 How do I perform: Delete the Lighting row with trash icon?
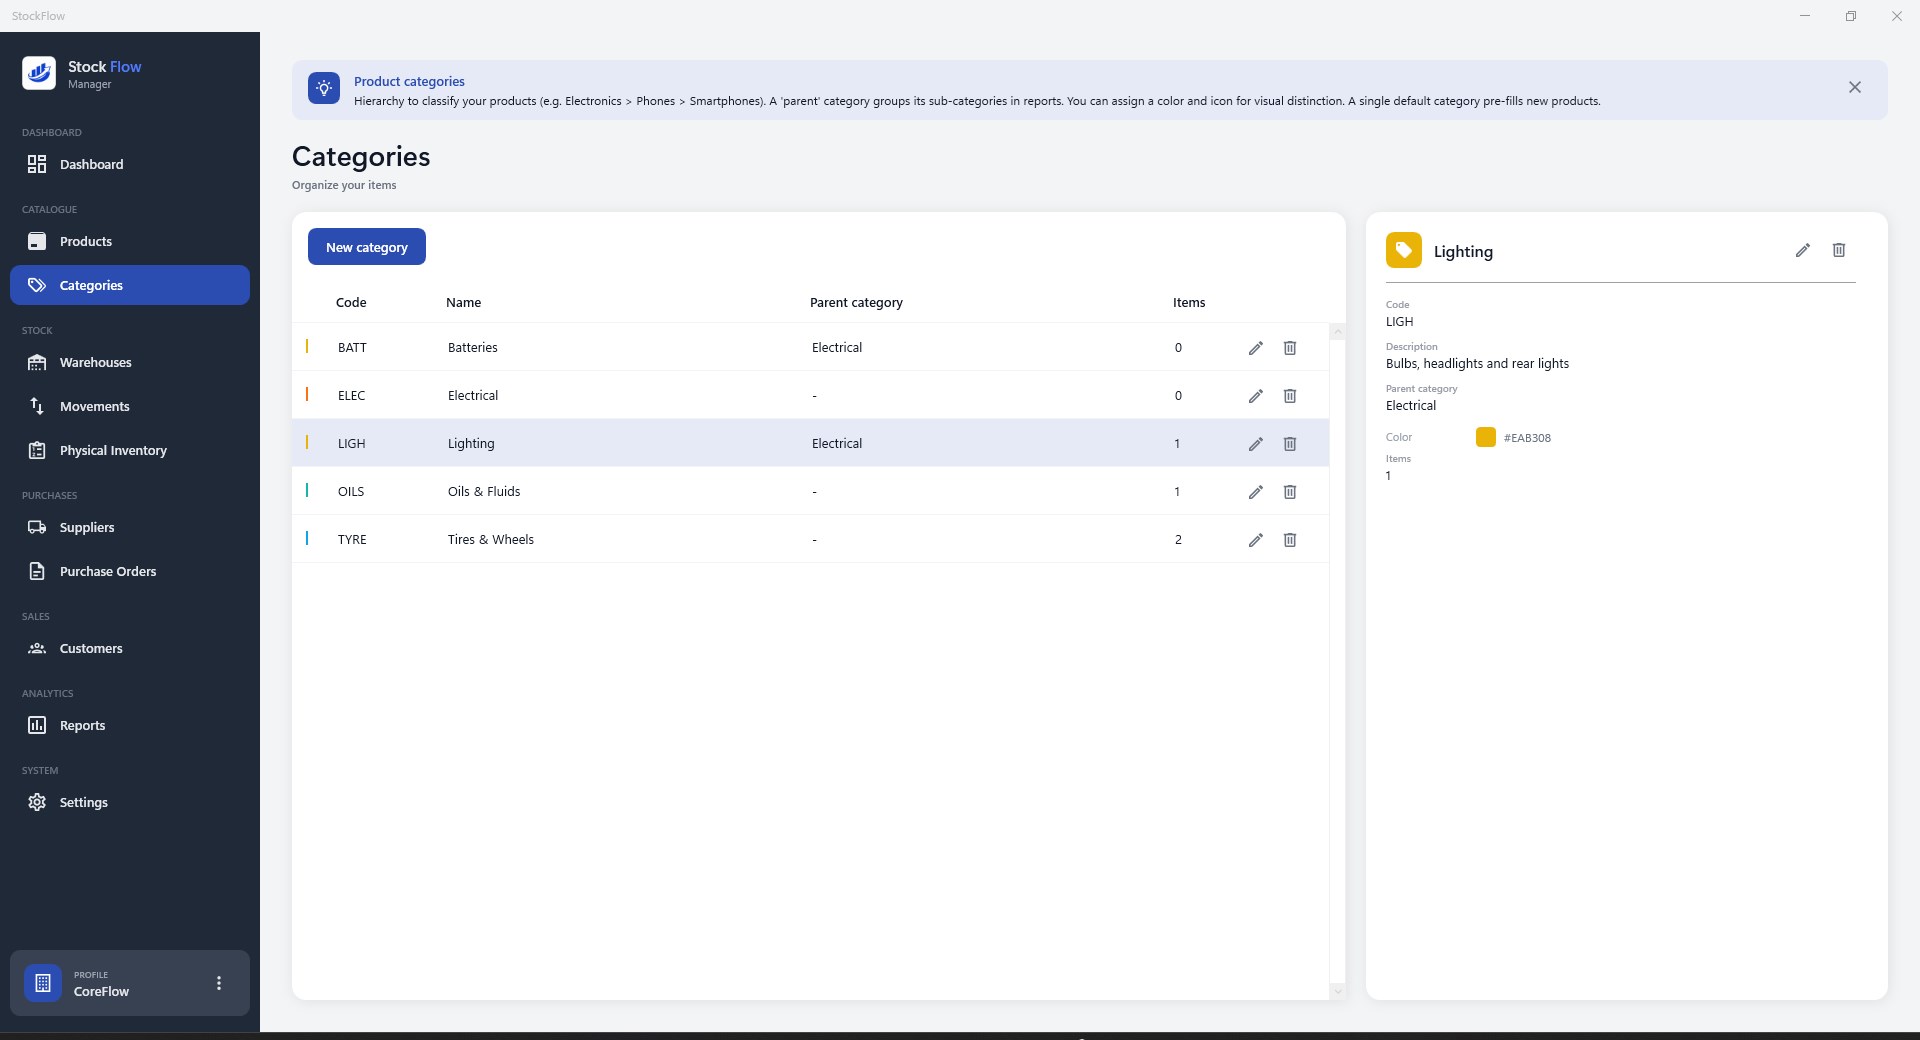[1290, 444]
